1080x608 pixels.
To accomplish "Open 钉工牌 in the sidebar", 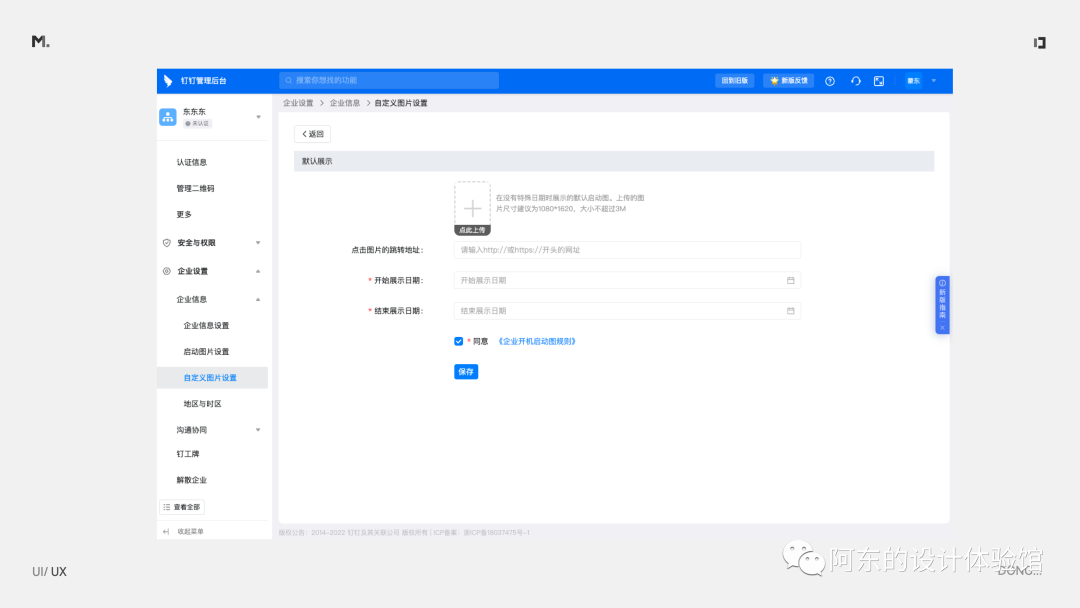I will tap(188, 454).
